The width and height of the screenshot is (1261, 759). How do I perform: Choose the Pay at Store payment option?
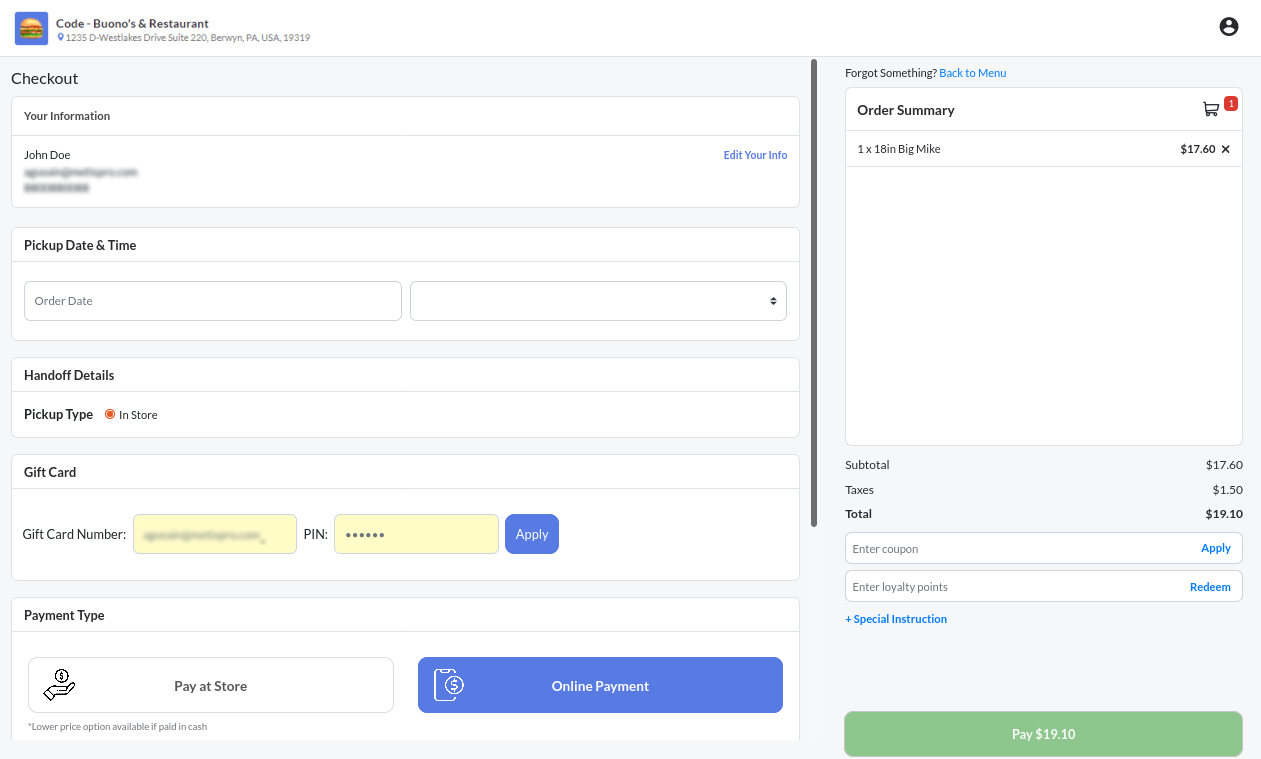(211, 685)
